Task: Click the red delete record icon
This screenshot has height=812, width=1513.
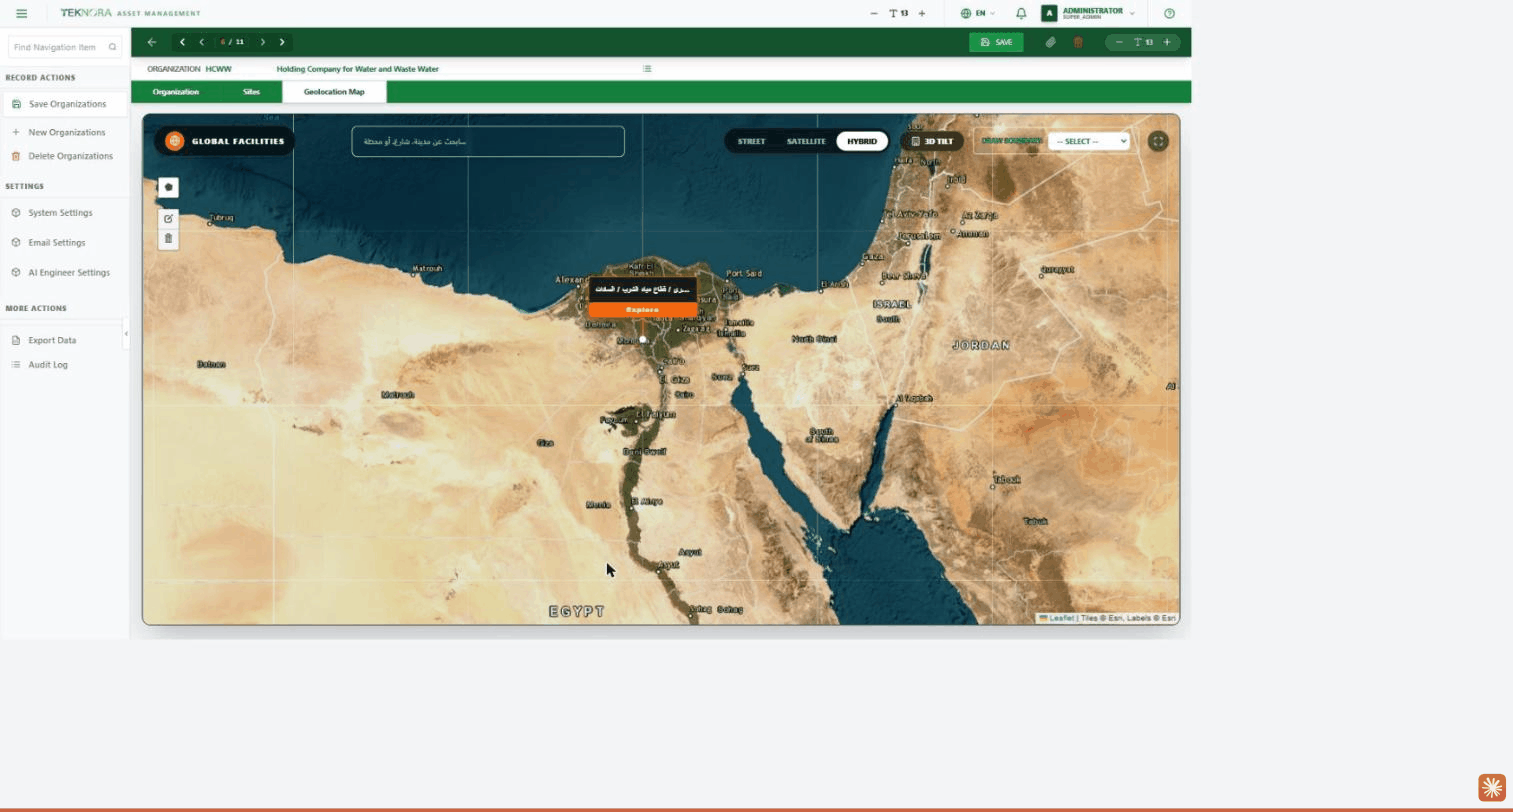Action: pos(1078,42)
